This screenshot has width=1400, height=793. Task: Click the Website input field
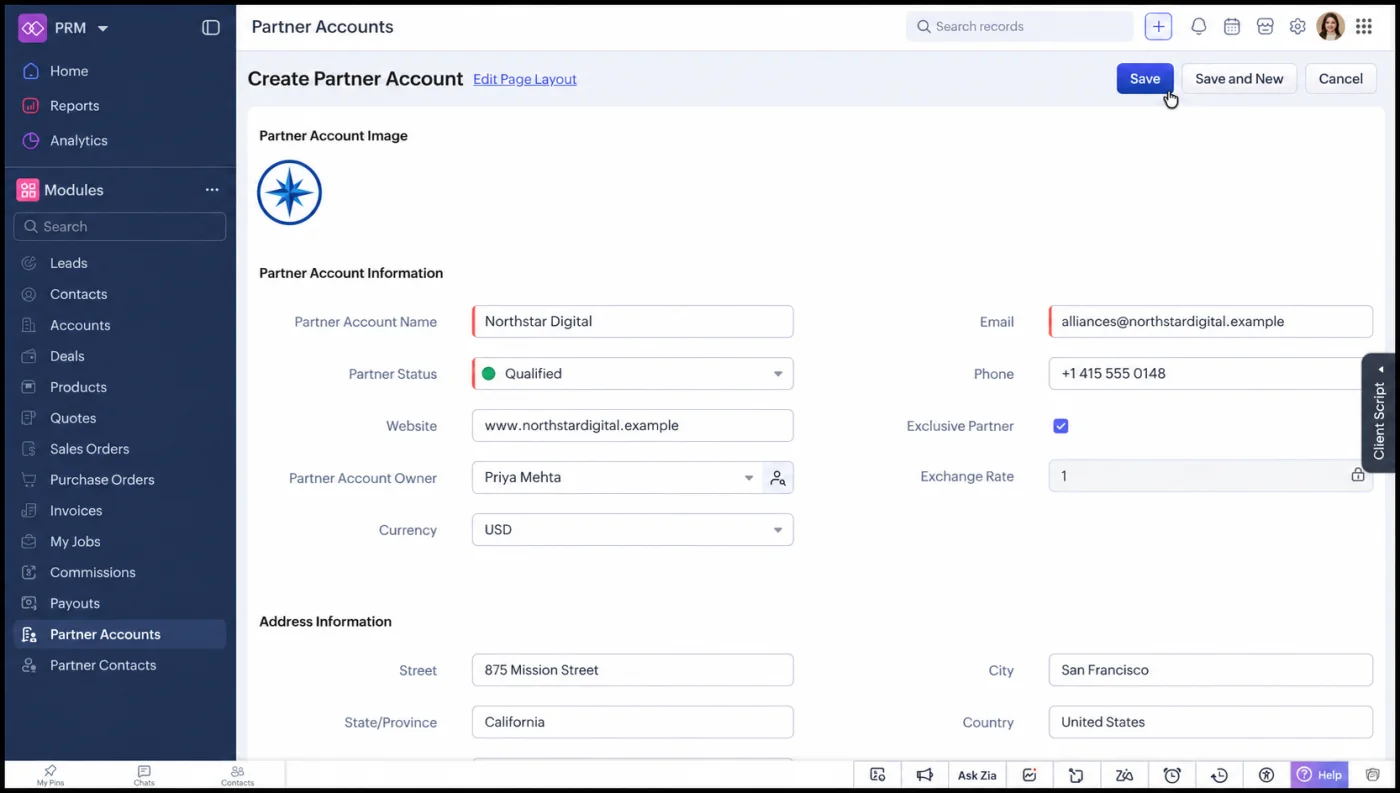click(x=633, y=426)
